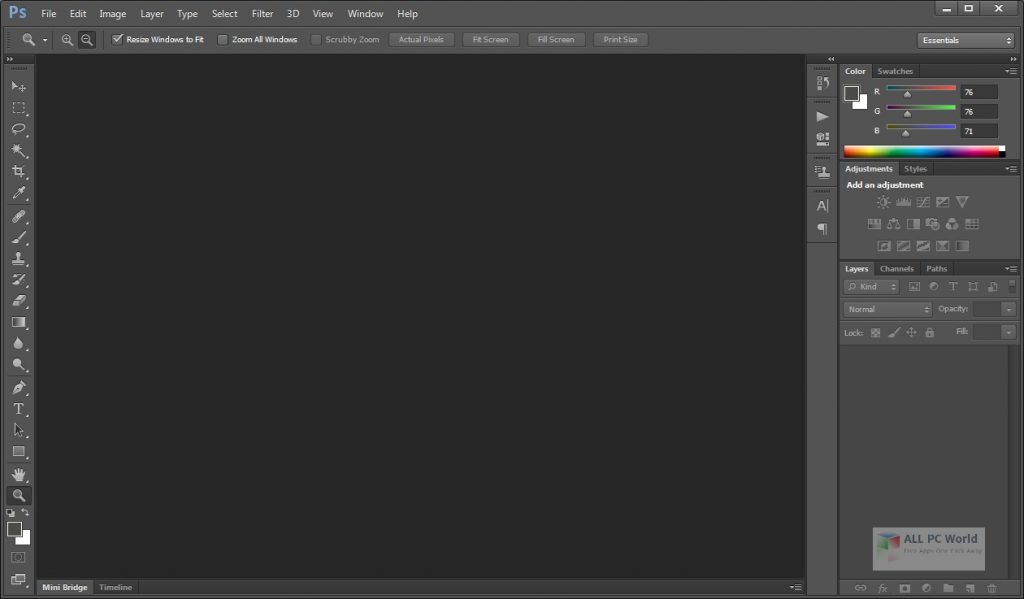
Task: Open the Color panel flyout menu
Action: point(1011,71)
